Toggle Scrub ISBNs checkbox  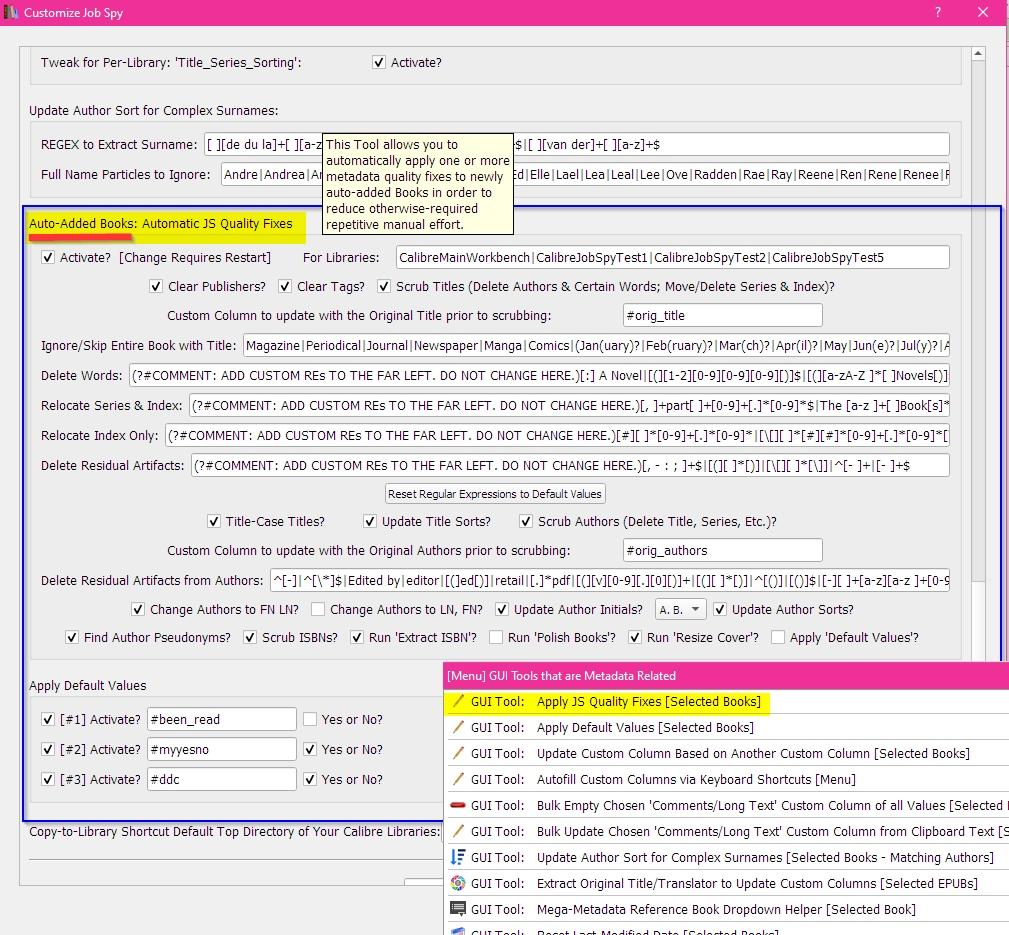point(250,637)
